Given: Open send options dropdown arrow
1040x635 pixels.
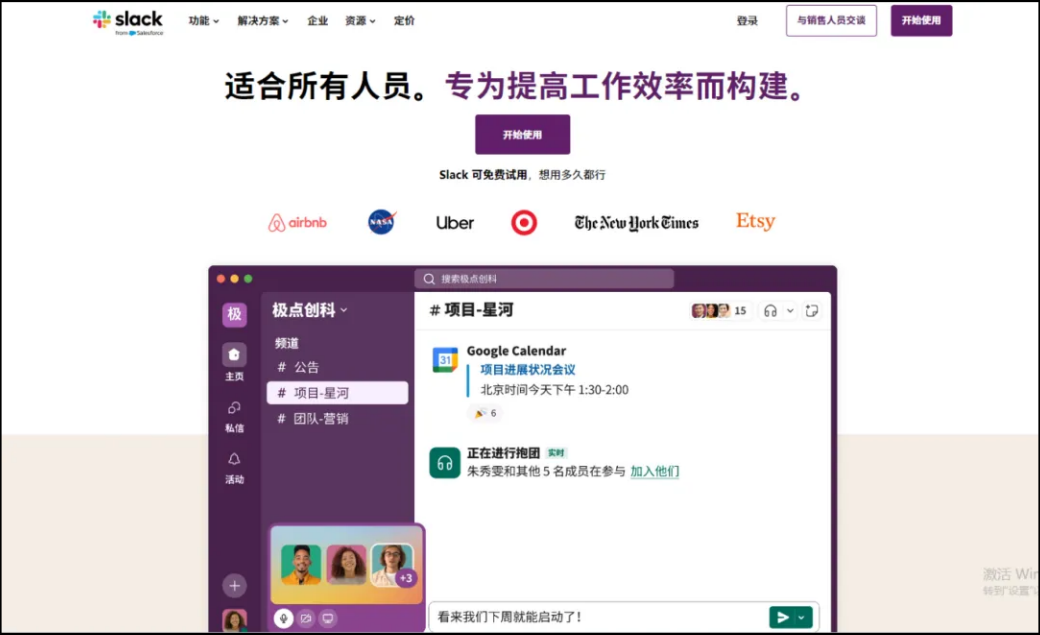Looking at the screenshot, I should (x=803, y=617).
